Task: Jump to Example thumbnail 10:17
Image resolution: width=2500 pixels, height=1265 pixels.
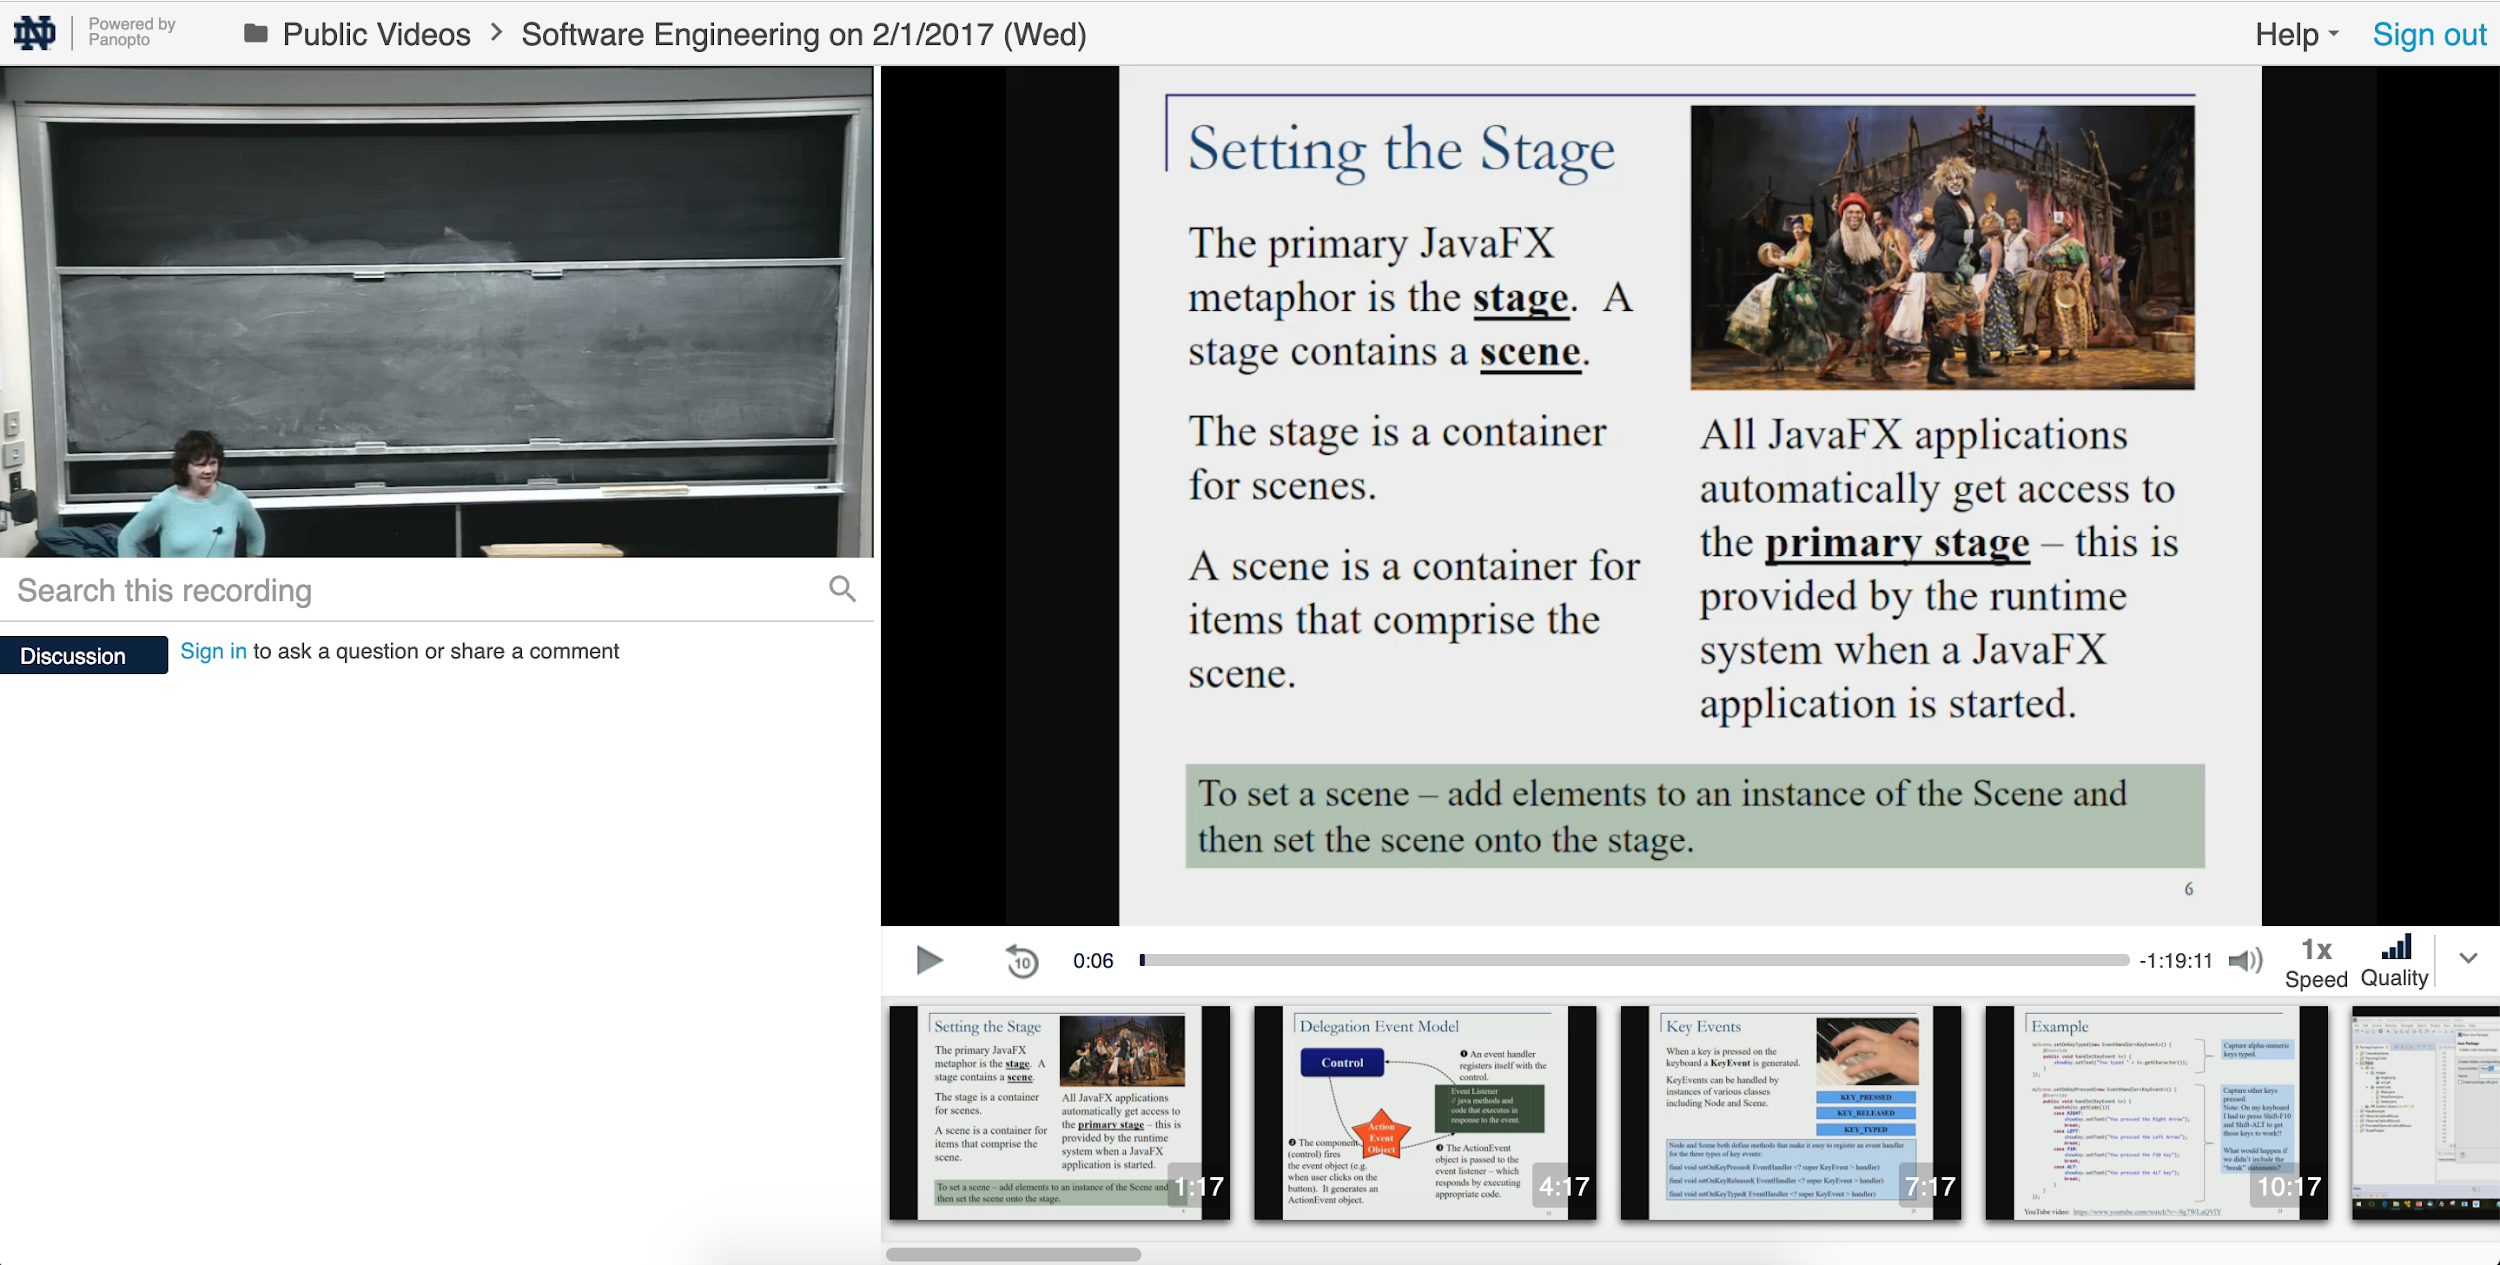Action: point(2157,1113)
